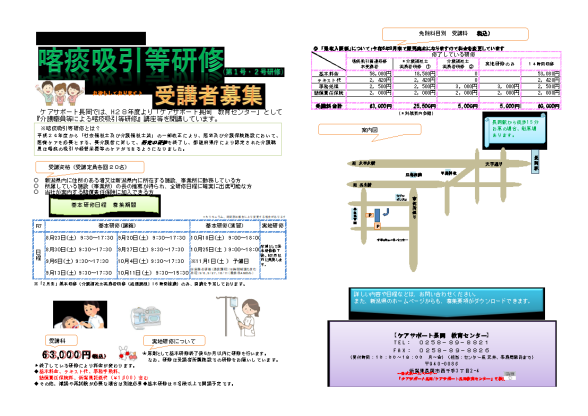Image resolution: width=588 pixels, height=416 pixels.
Task: Select the suction machine device picture
Action: 146,316
